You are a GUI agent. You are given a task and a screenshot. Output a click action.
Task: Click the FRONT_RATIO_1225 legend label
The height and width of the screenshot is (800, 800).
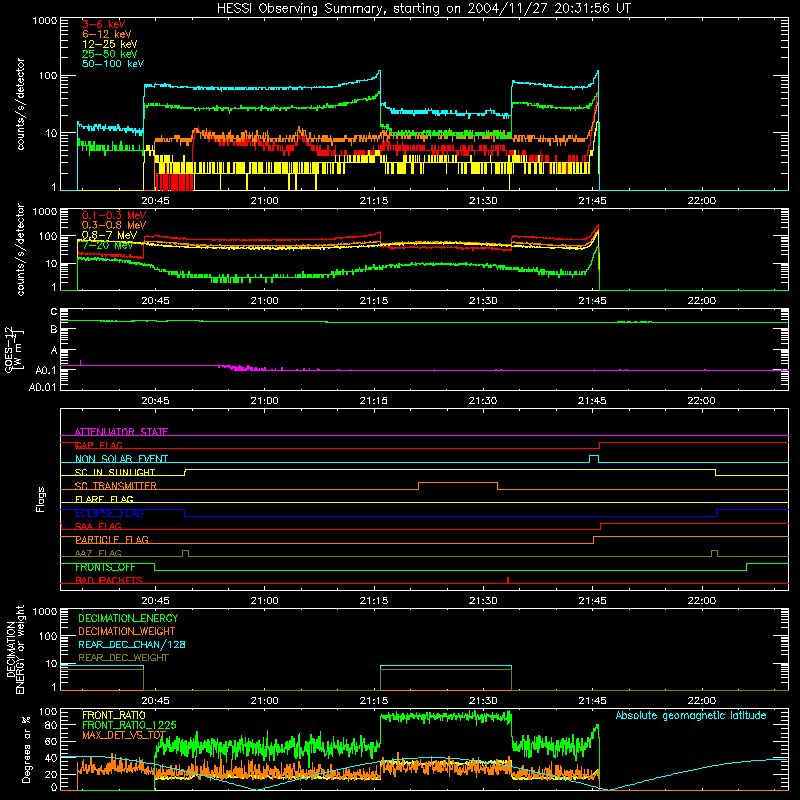tap(129, 725)
